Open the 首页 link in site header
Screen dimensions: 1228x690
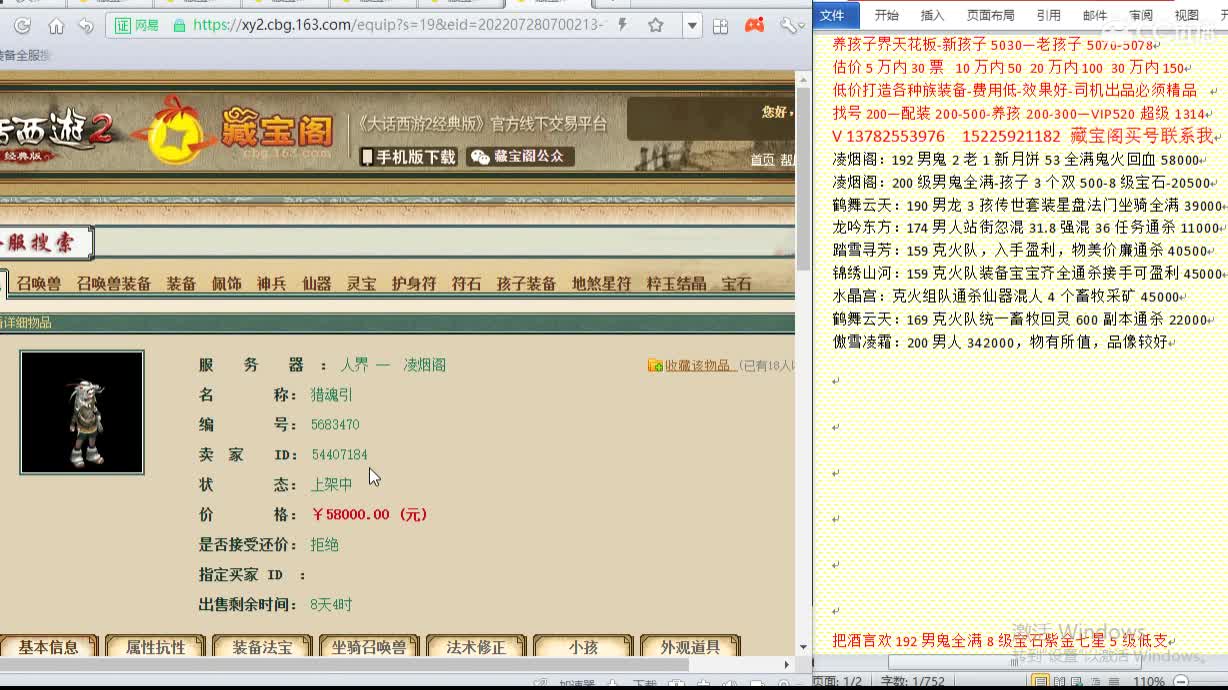pyautogui.click(x=762, y=159)
